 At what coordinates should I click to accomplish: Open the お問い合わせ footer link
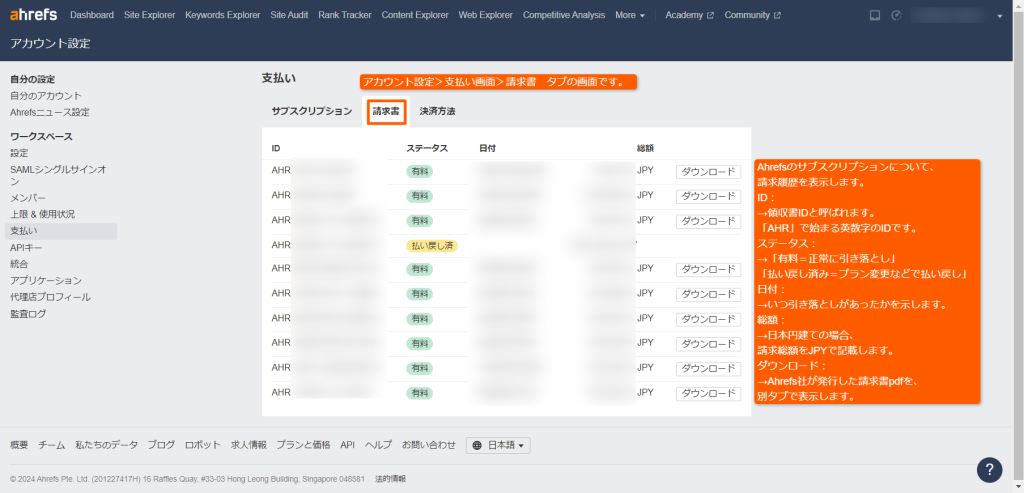point(428,445)
